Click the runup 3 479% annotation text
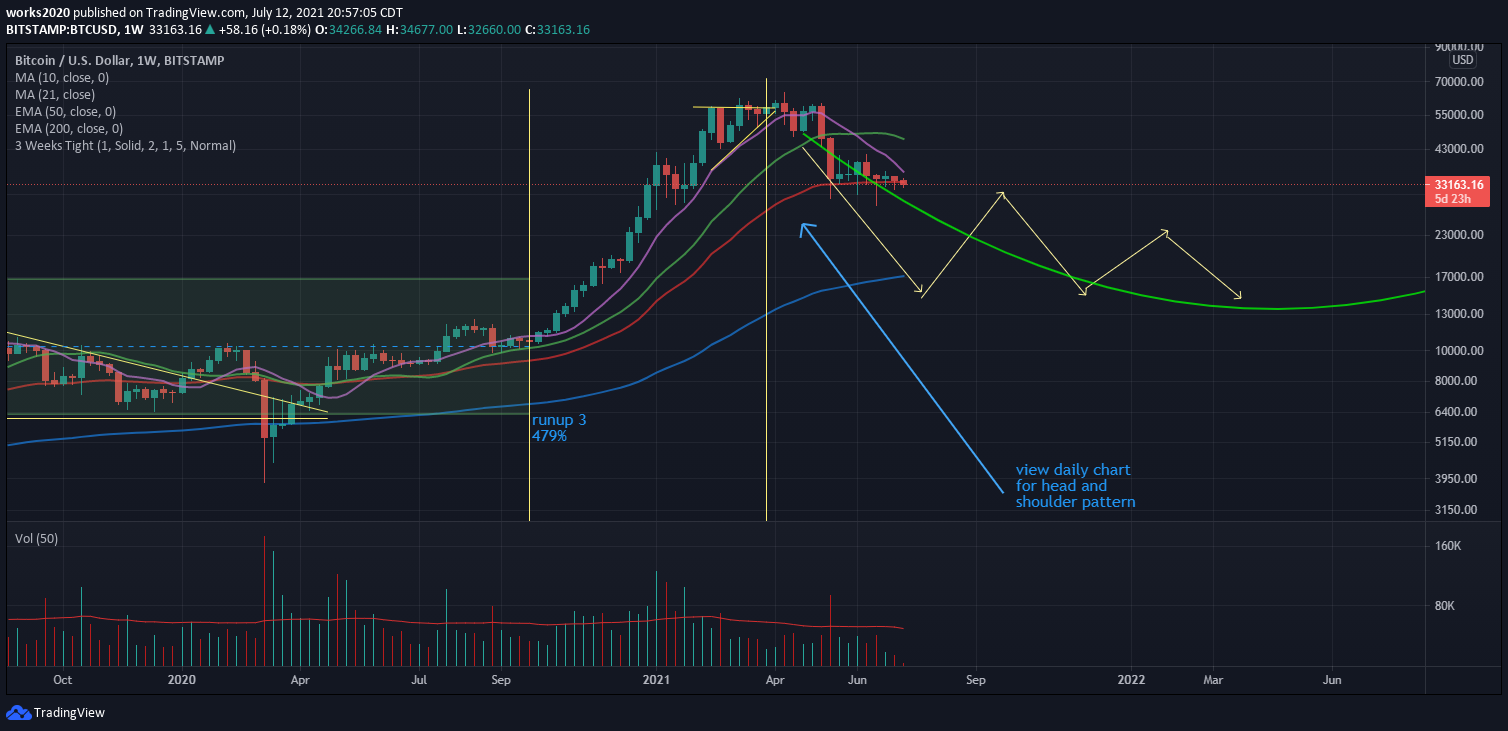 (x=559, y=428)
